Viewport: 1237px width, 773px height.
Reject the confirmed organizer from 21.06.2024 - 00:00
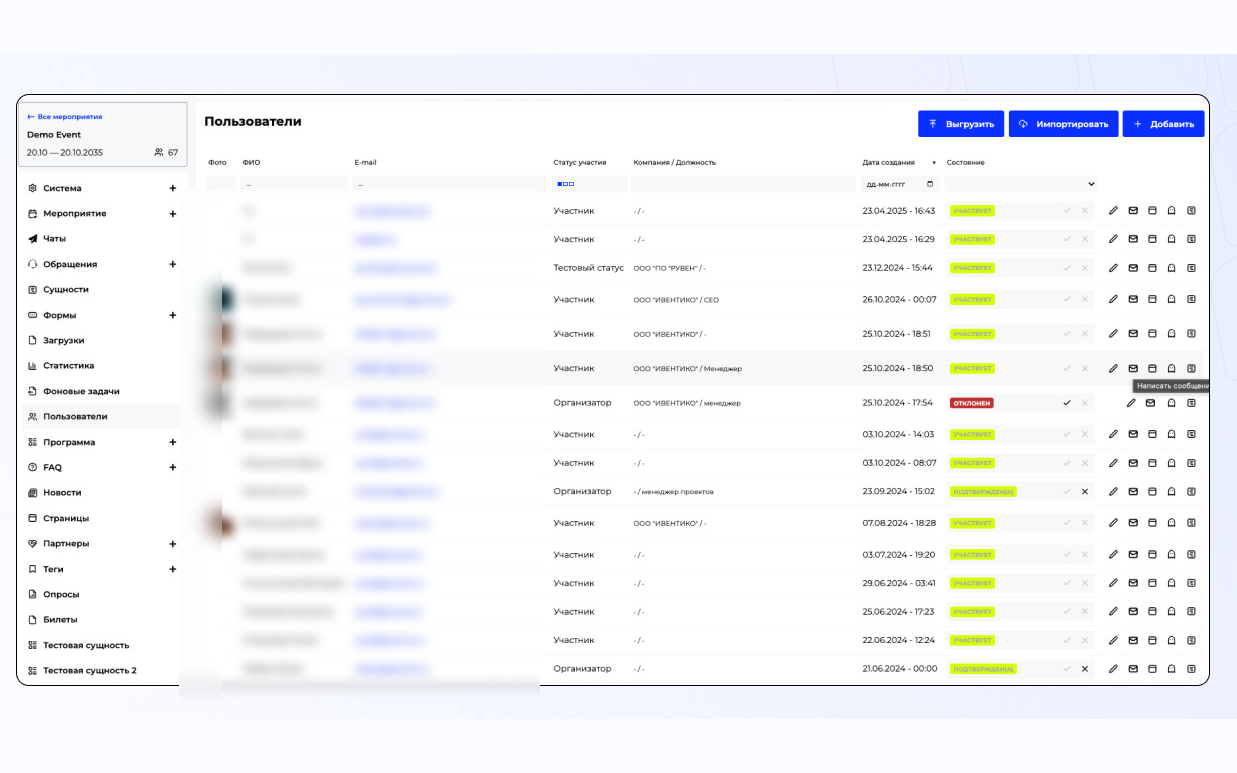pos(1085,668)
